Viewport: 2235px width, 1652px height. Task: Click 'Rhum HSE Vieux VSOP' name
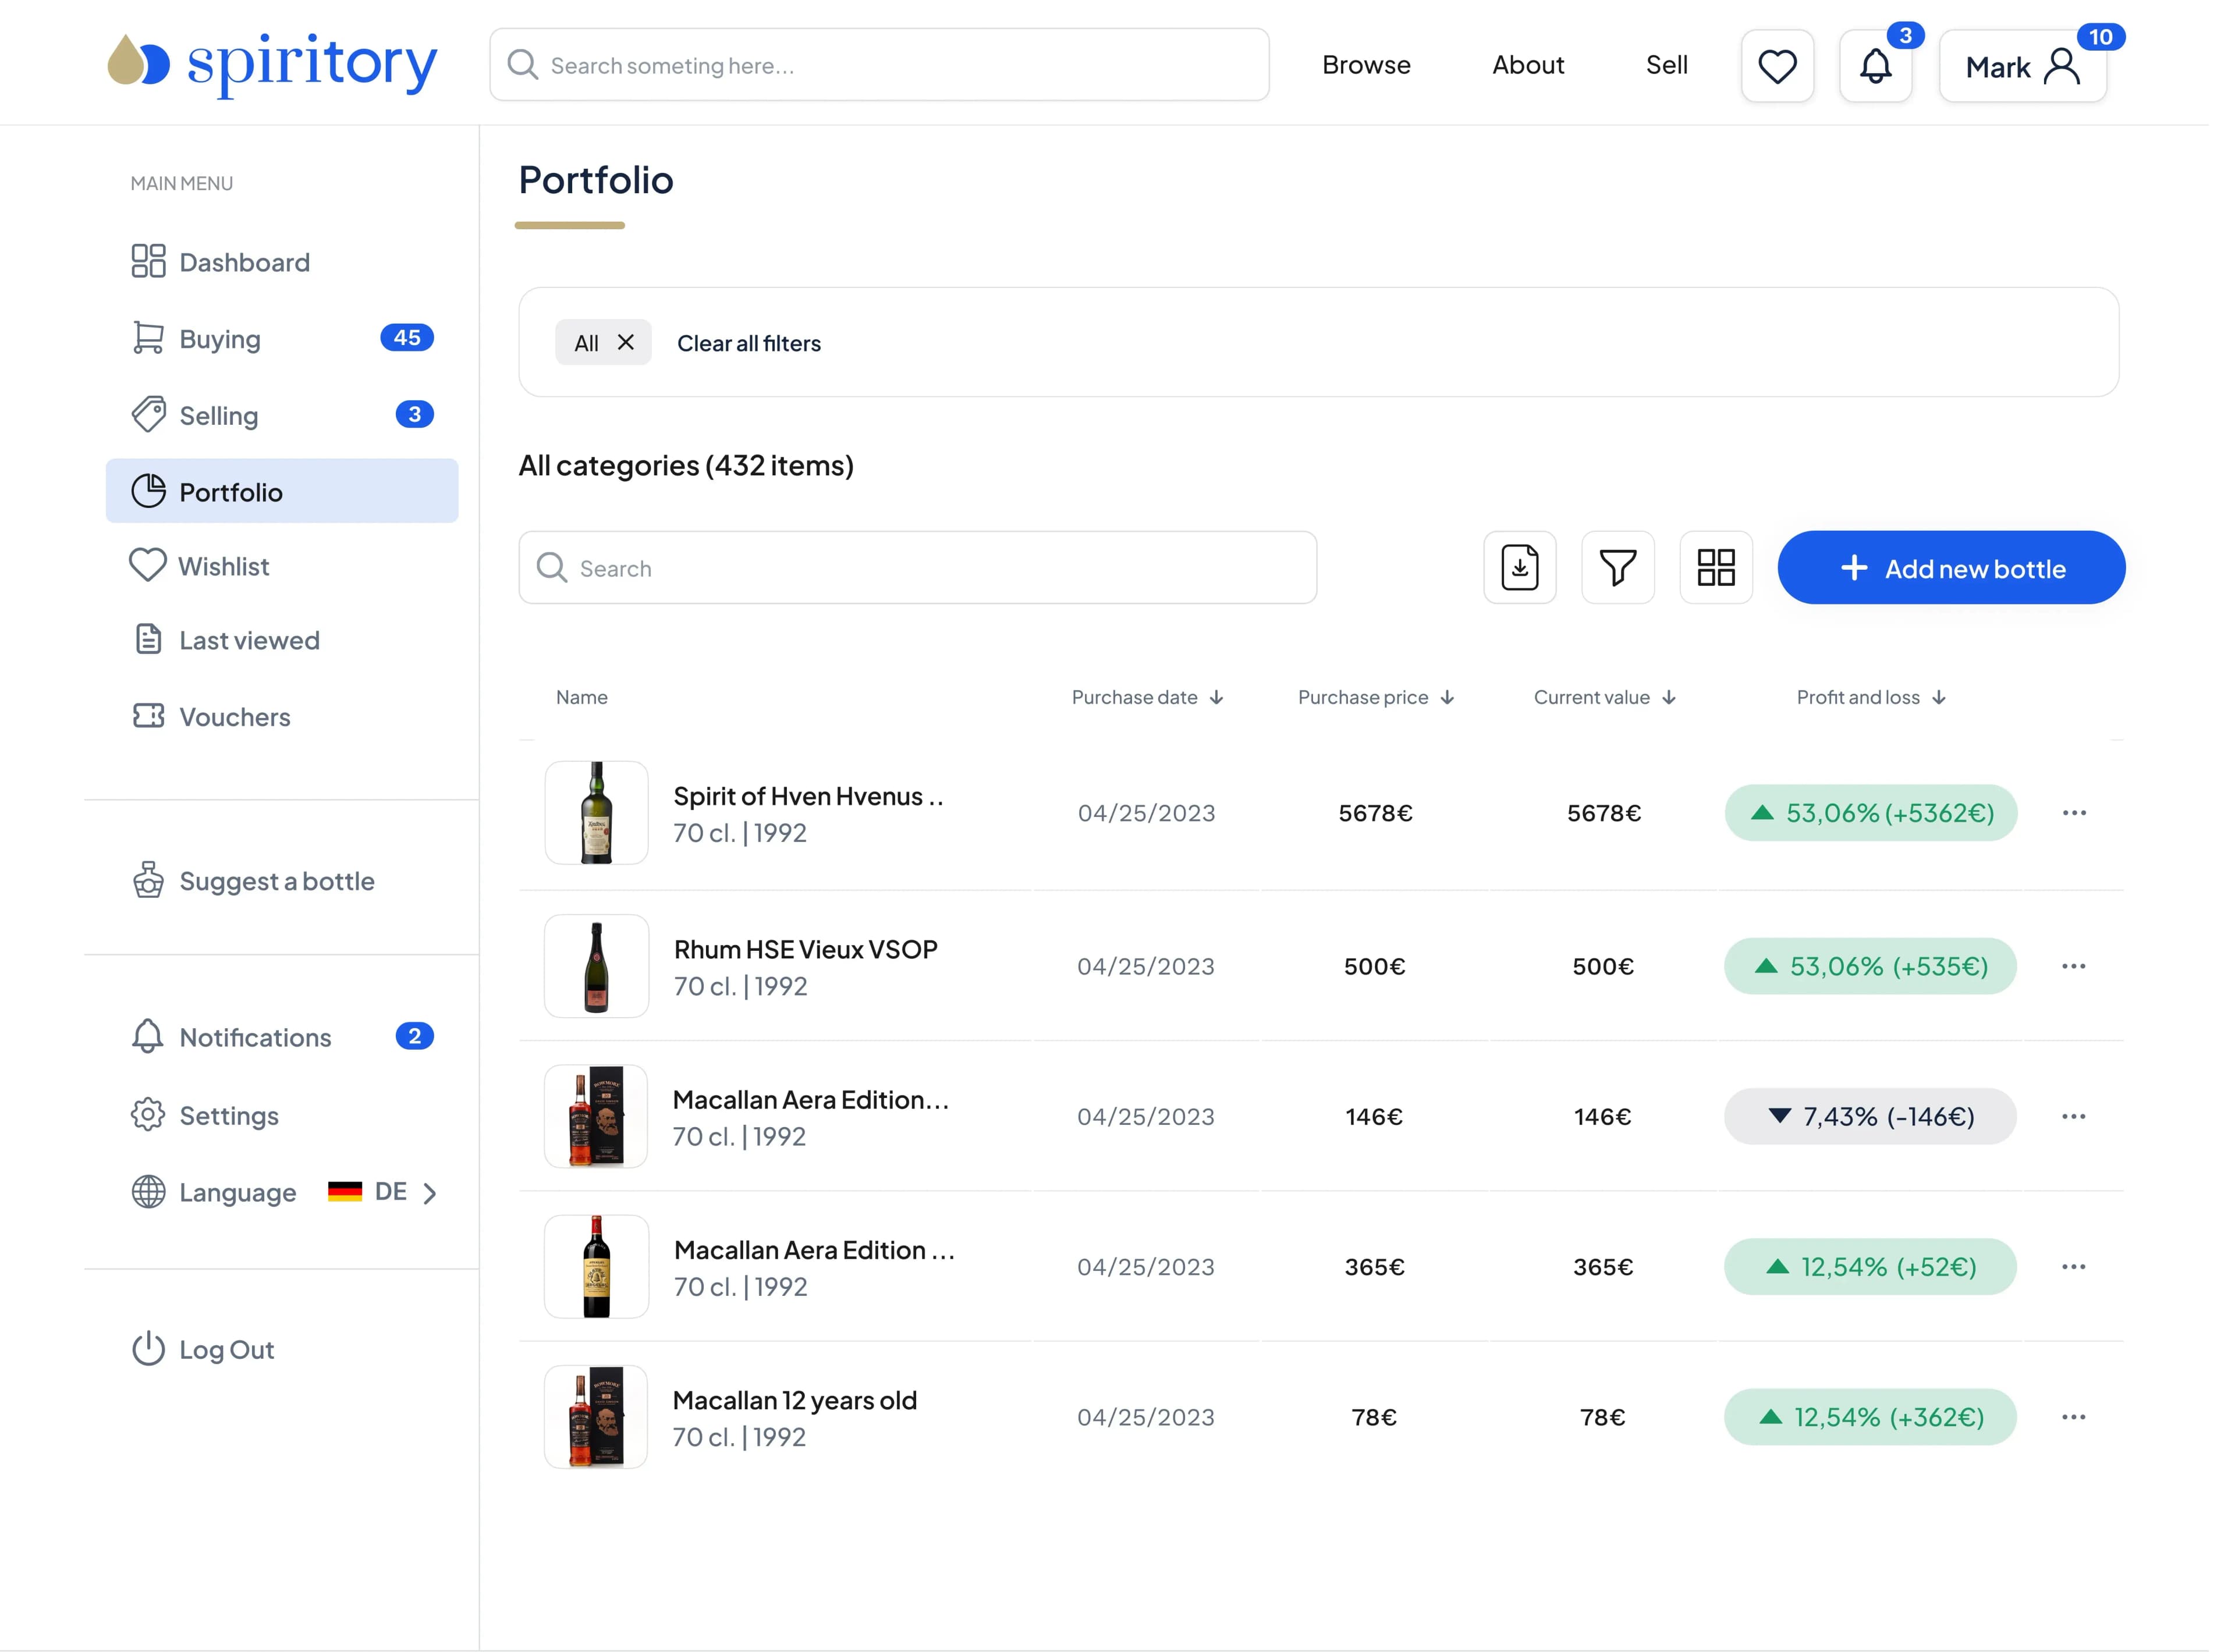pyautogui.click(x=805, y=949)
